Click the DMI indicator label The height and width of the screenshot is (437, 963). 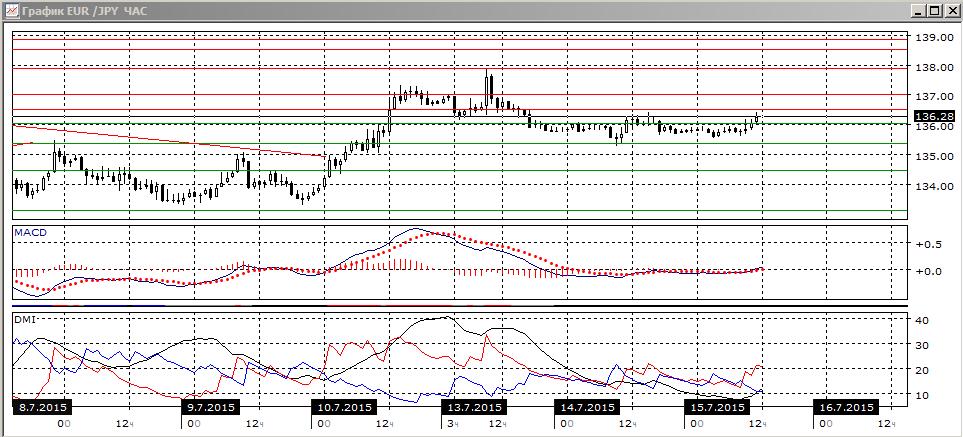pyautogui.click(x=25, y=319)
